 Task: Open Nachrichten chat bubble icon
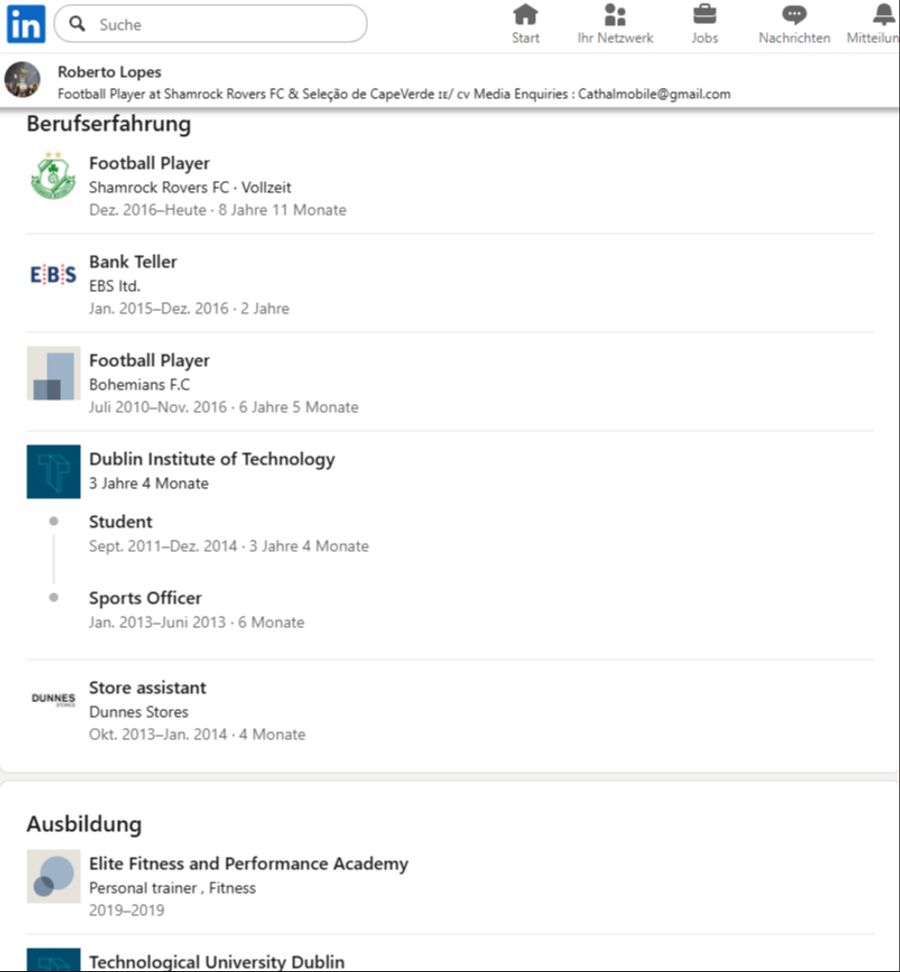coord(794,15)
